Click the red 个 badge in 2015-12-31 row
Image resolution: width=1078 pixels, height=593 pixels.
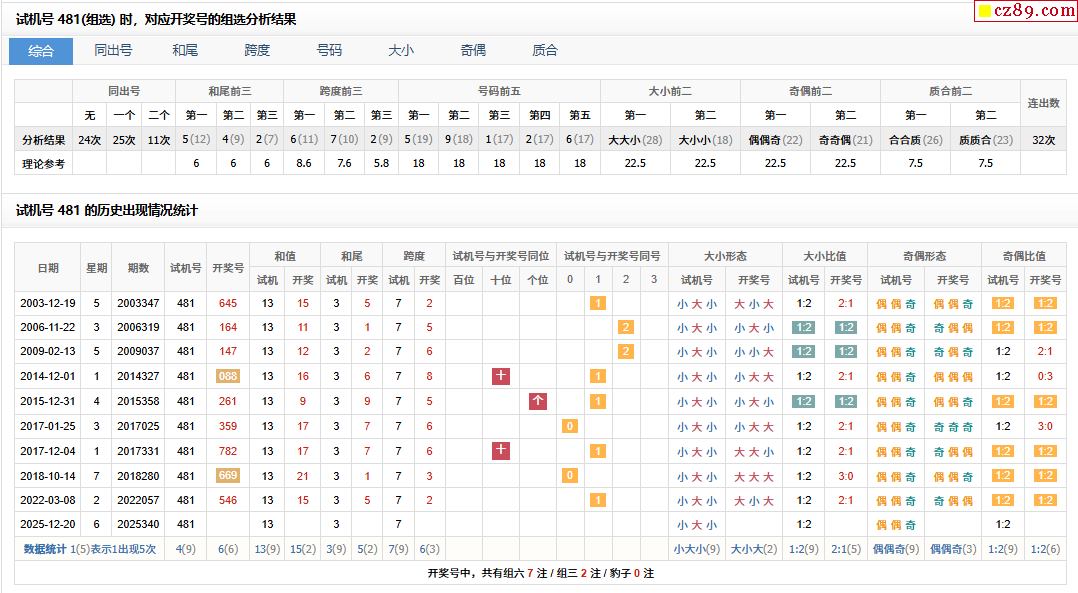click(538, 401)
